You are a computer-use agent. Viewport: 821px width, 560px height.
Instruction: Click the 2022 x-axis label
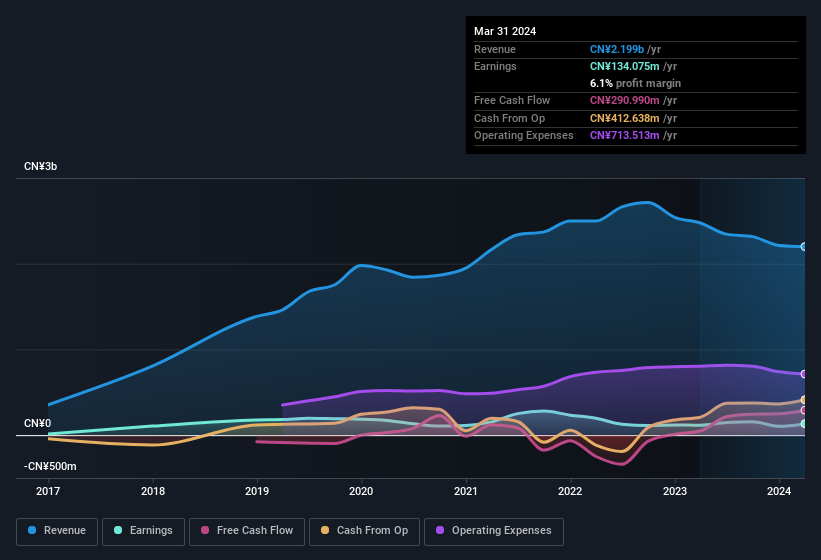pyautogui.click(x=570, y=491)
